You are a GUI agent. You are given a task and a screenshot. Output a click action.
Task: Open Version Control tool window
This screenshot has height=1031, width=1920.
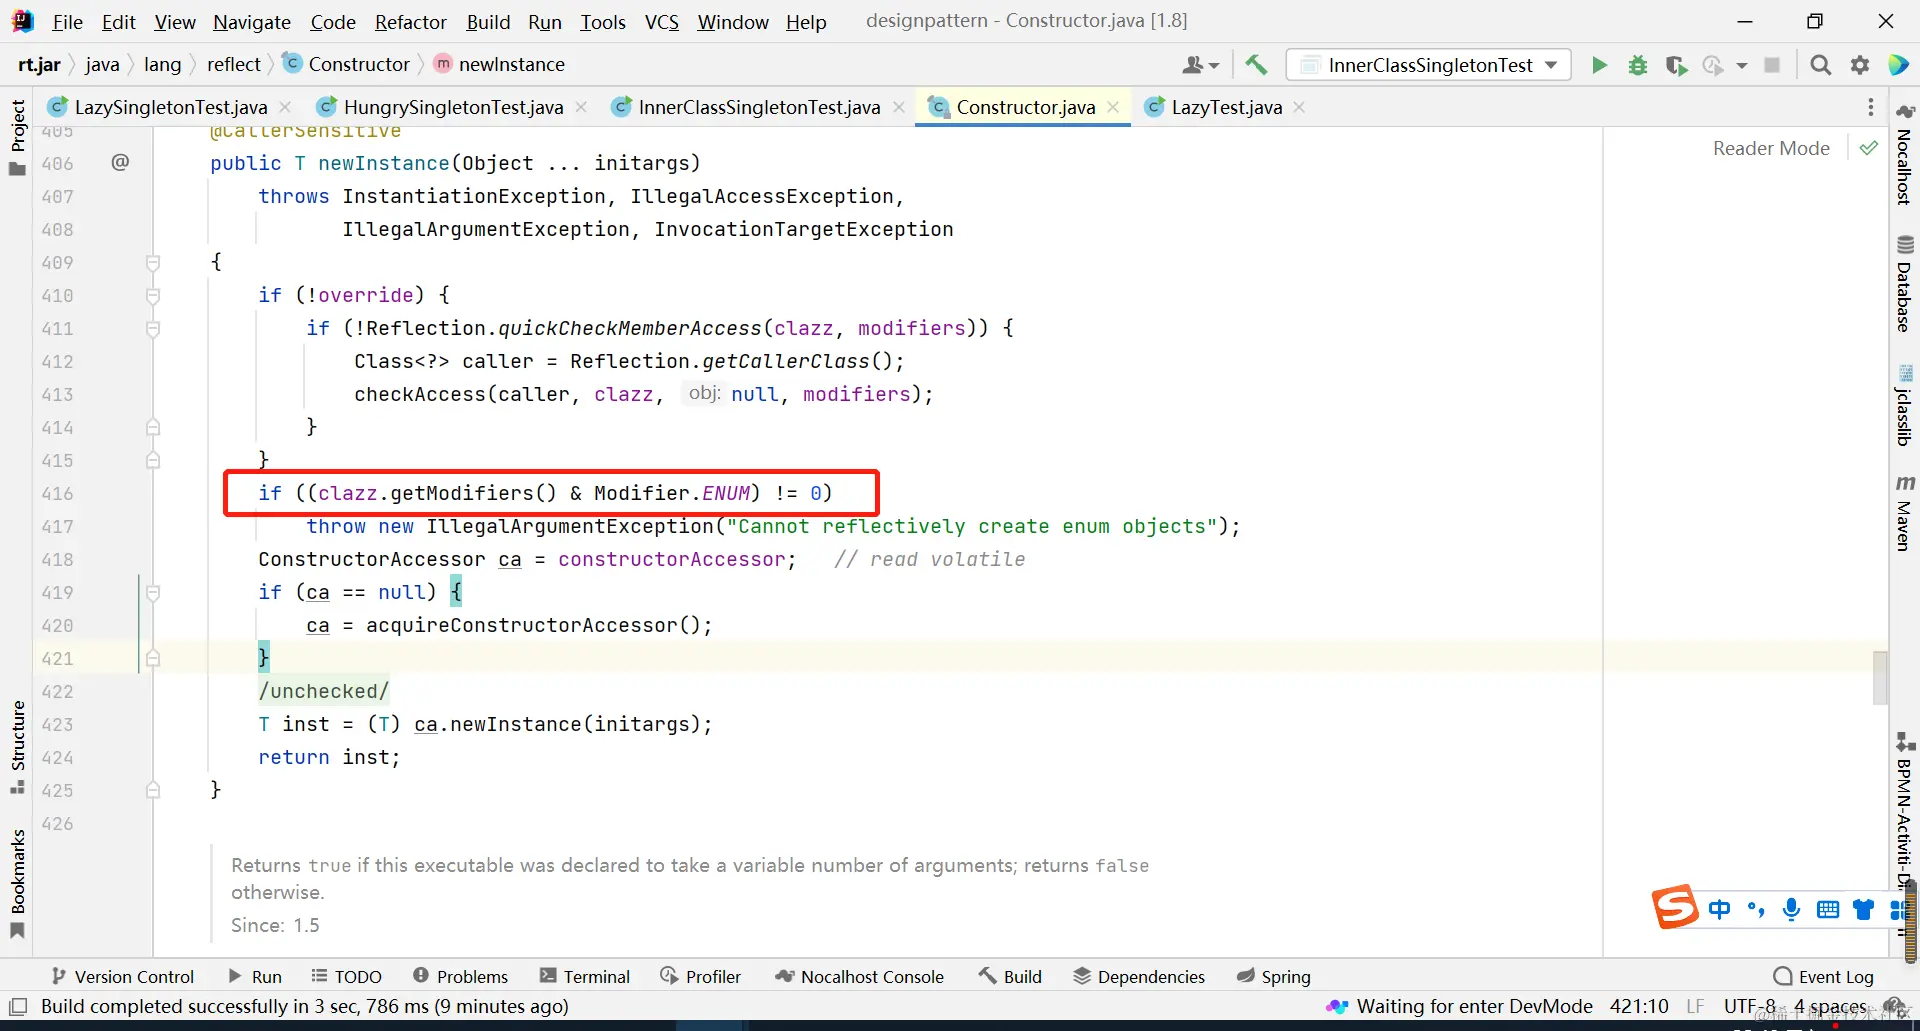(123, 976)
